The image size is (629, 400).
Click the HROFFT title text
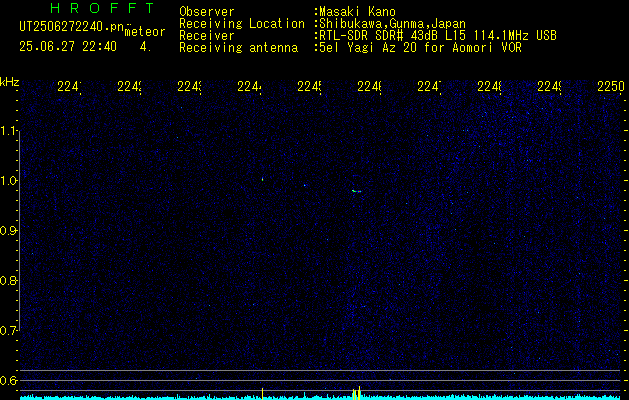point(102,8)
